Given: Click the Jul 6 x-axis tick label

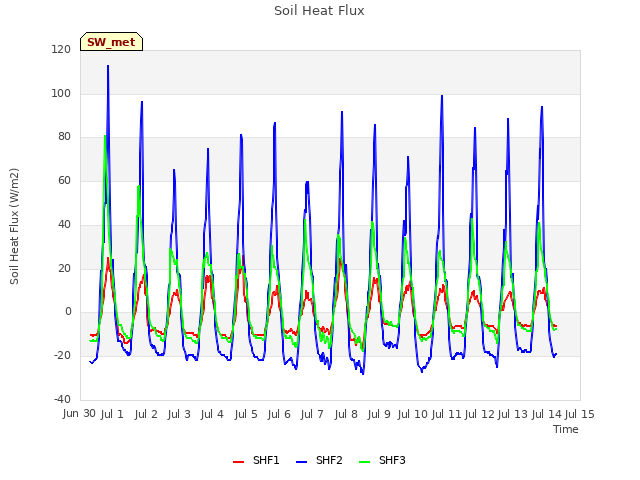Looking at the screenshot, I should point(279,414).
